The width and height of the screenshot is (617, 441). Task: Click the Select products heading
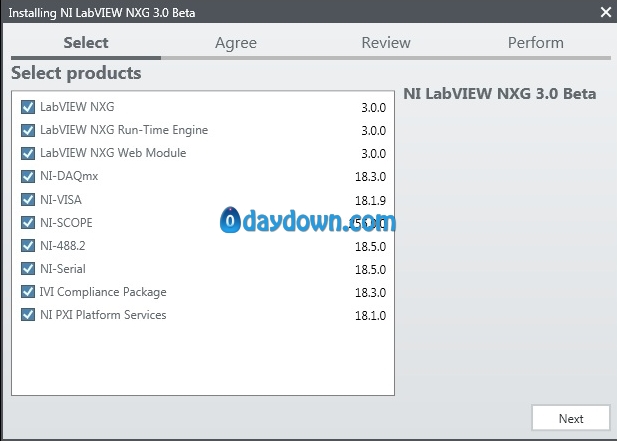click(x=76, y=73)
